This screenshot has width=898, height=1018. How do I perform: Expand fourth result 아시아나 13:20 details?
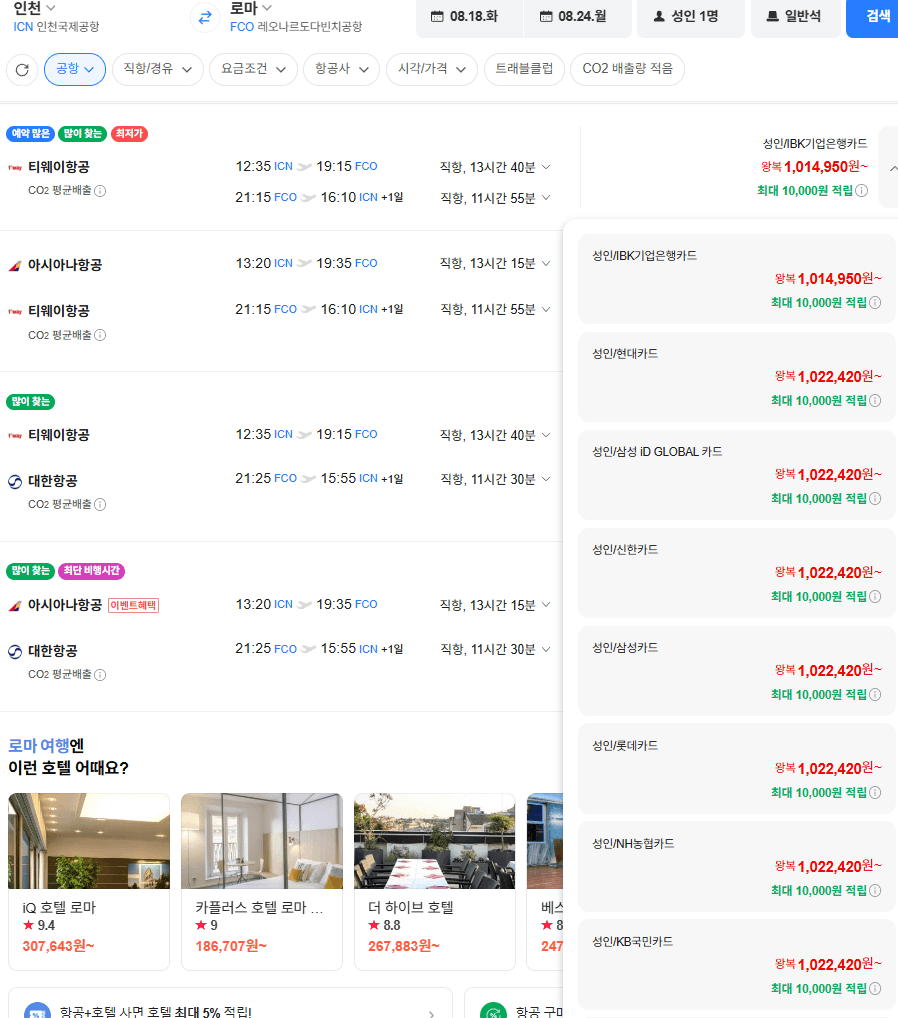(546, 604)
